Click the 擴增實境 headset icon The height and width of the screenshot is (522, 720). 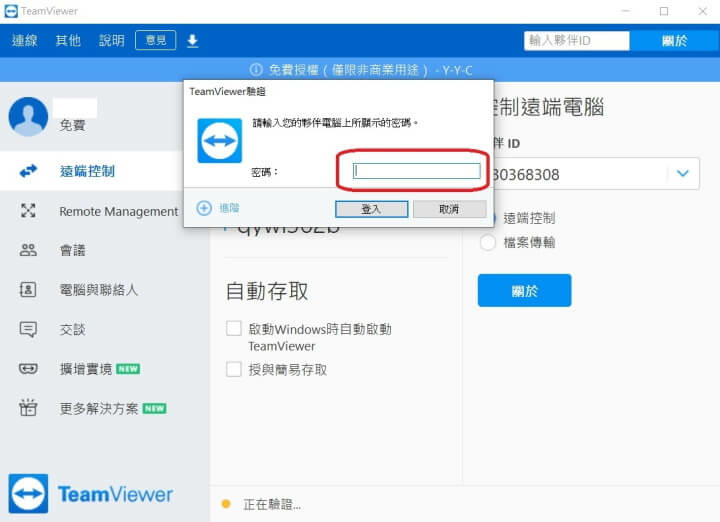tap(28, 369)
